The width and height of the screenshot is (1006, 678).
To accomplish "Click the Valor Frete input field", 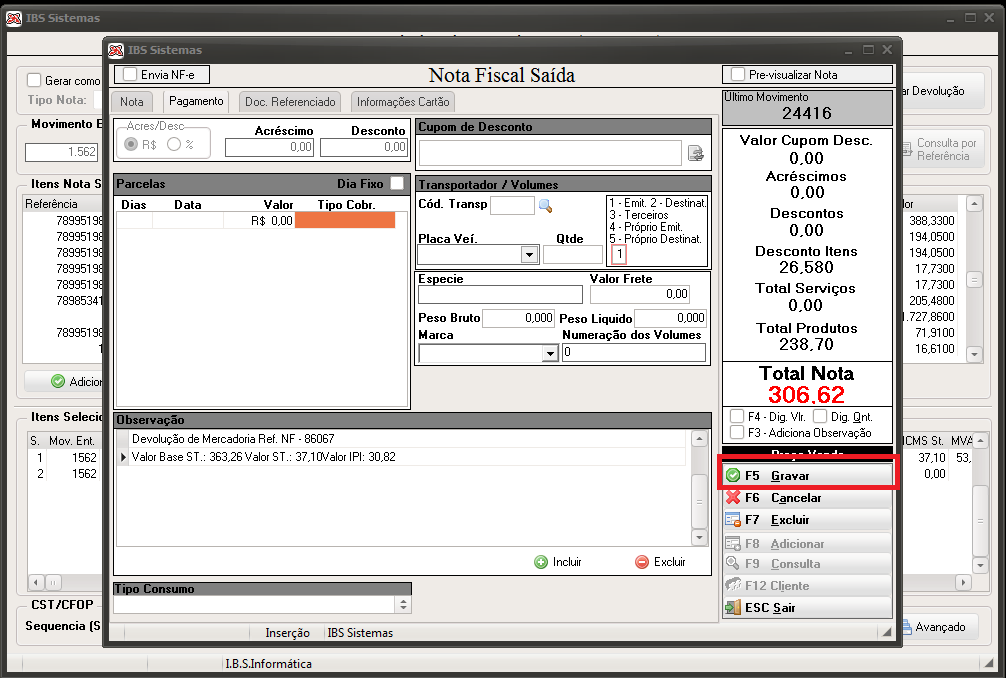I will click(x=640, y=294).
